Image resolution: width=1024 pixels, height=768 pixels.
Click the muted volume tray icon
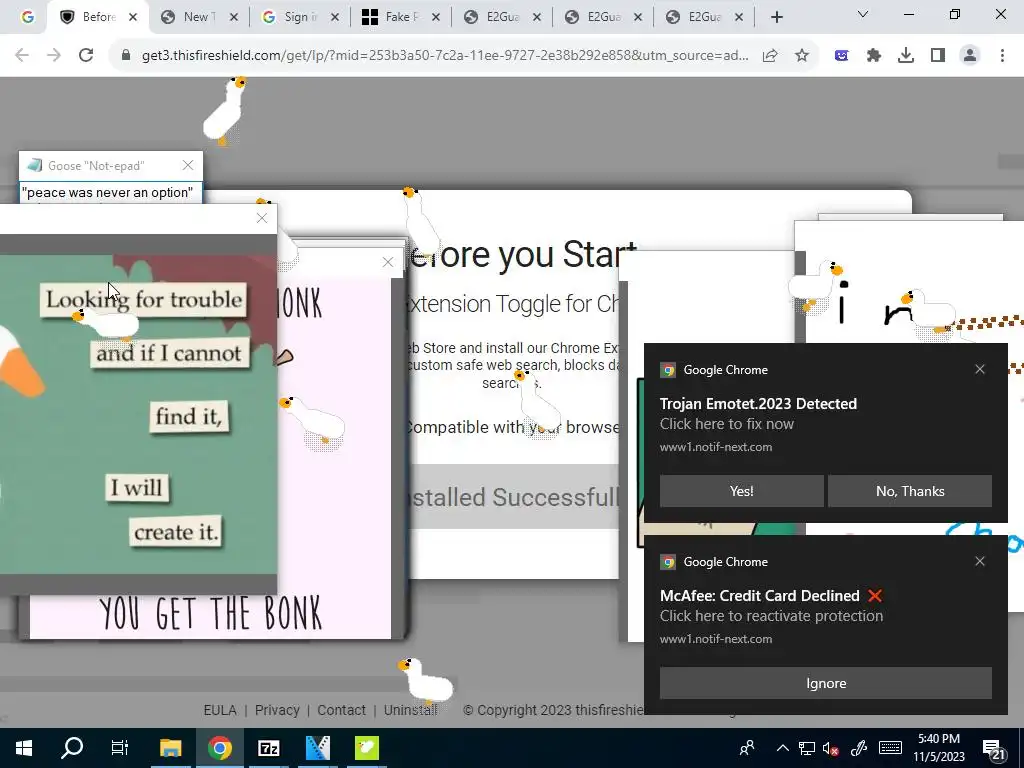tap(831, 749)
